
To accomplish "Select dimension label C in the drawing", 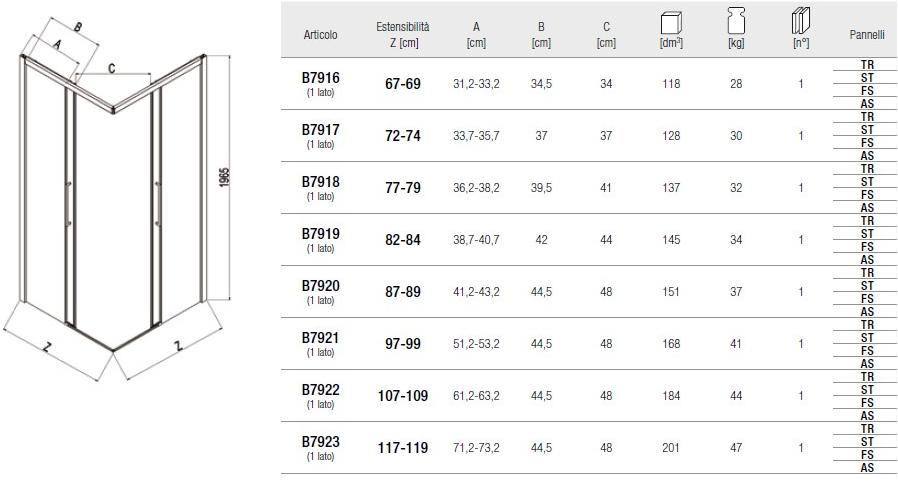I will [112, 68].
